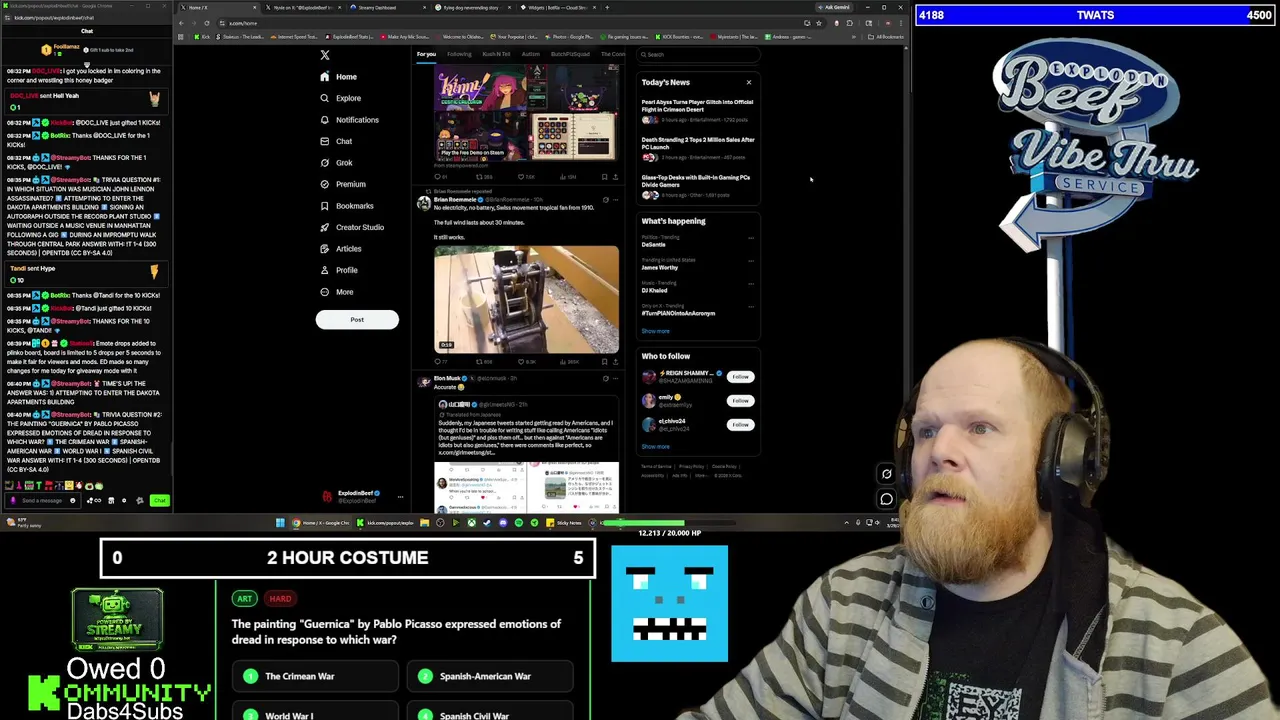Open more options on Elon Musk's post

click(615, 378)
